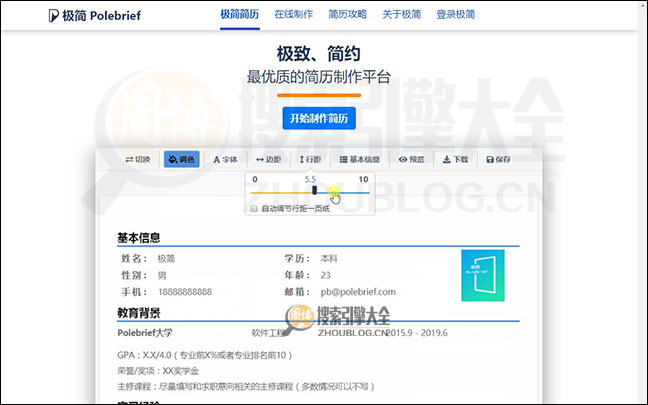The height and width of the screenshot is (405, 648).
Task: Open 关于极简 page
Action: [x=402, y=14]
